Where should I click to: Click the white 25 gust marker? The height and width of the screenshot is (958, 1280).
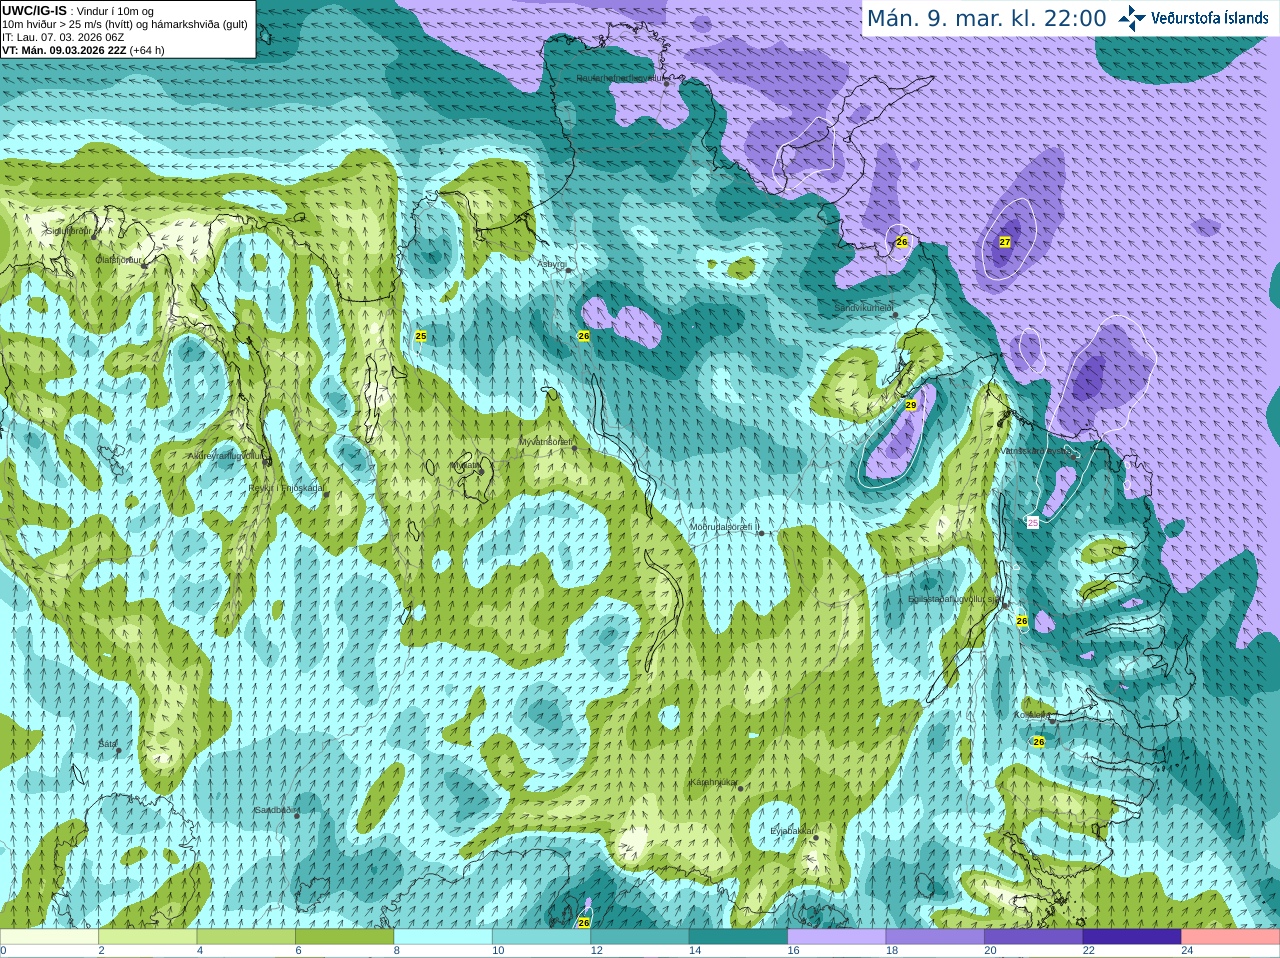(x=1033, y=522)
